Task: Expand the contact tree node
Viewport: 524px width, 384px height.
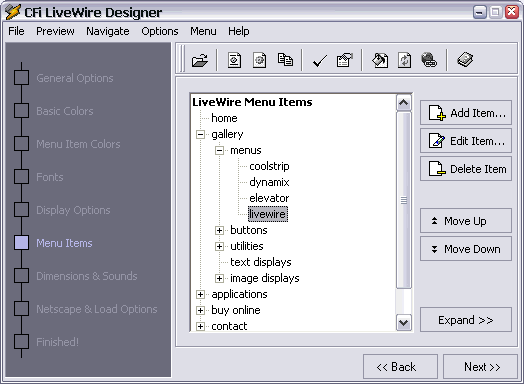Action: [200, 326]
